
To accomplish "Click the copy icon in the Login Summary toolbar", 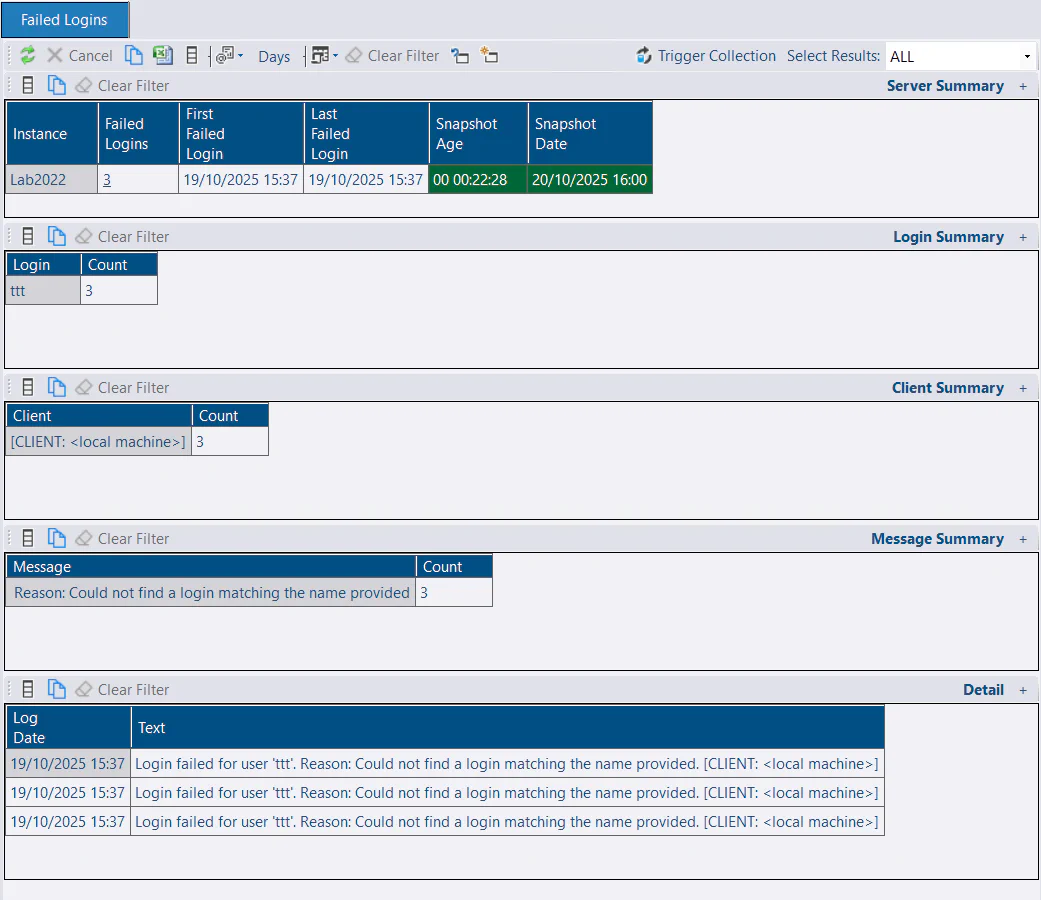I will tap(55, 236).
